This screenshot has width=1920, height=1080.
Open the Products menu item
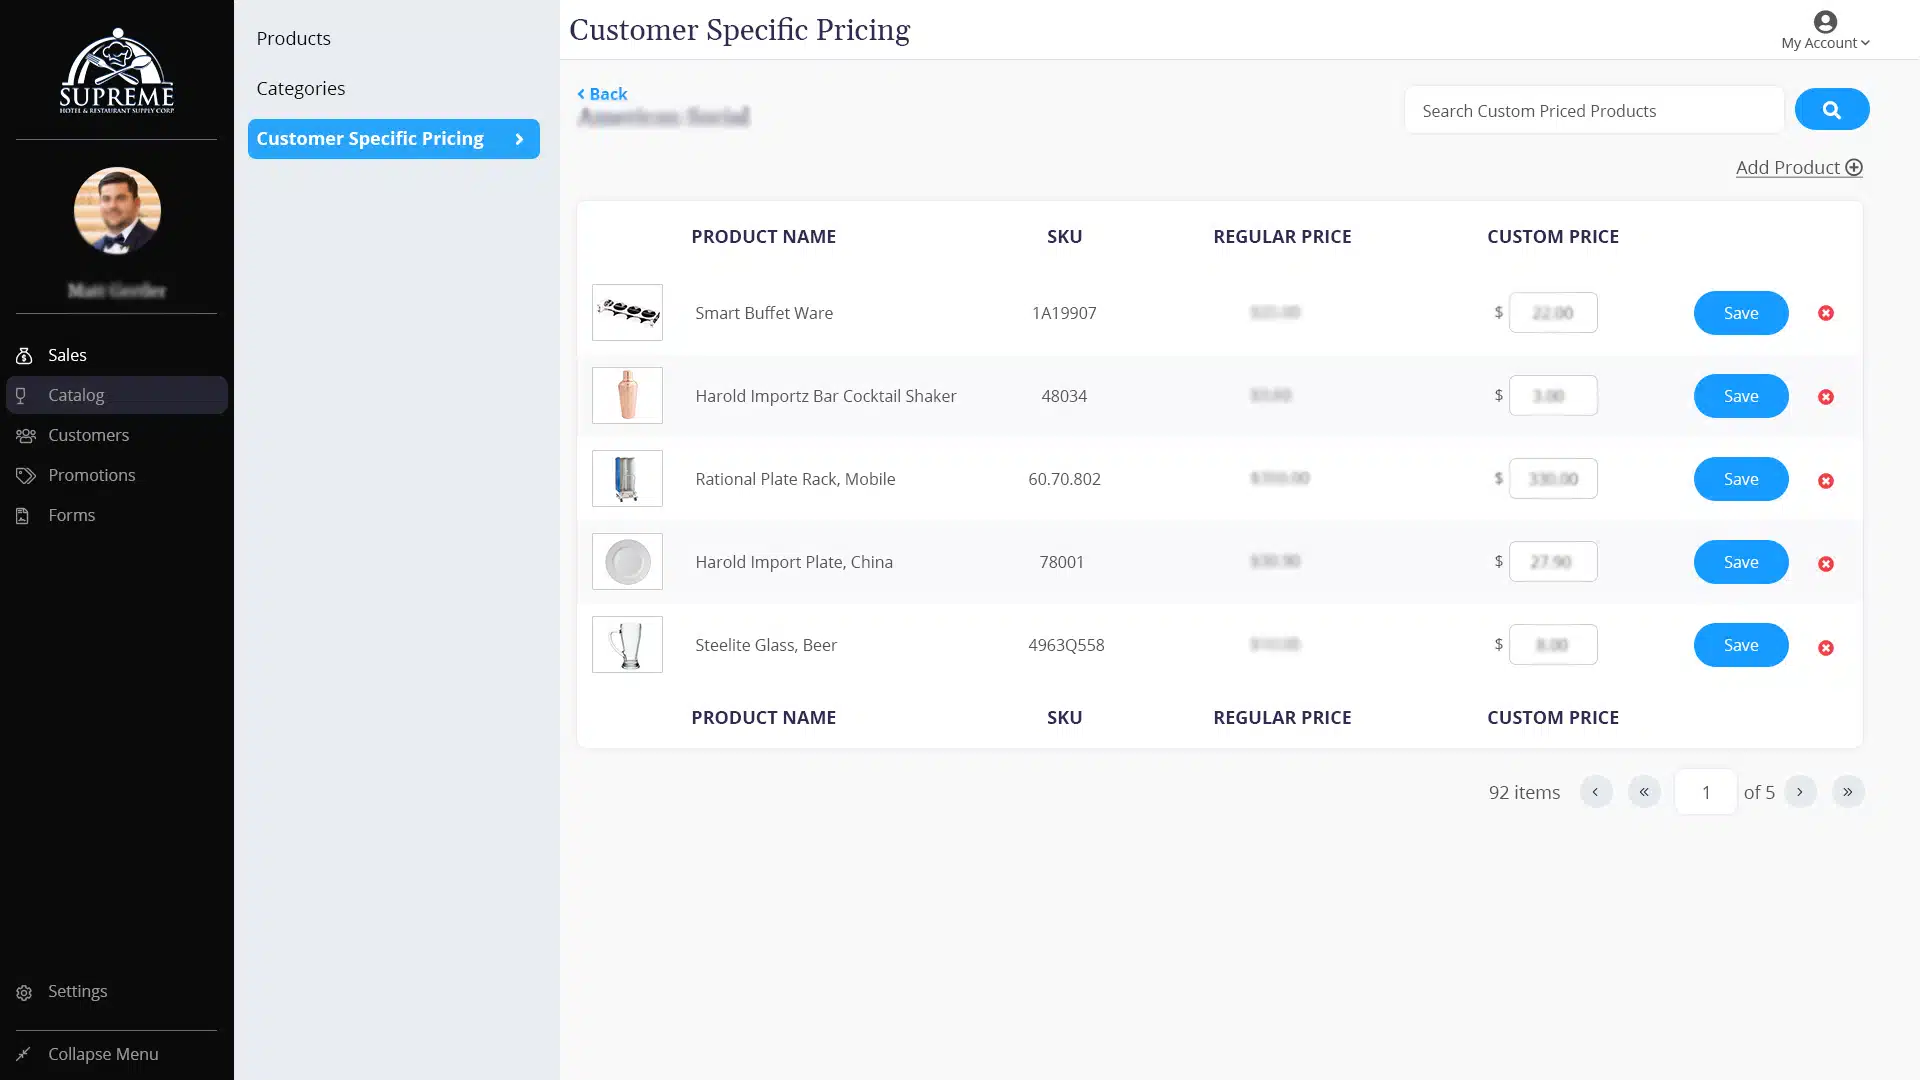click(293, 38)
